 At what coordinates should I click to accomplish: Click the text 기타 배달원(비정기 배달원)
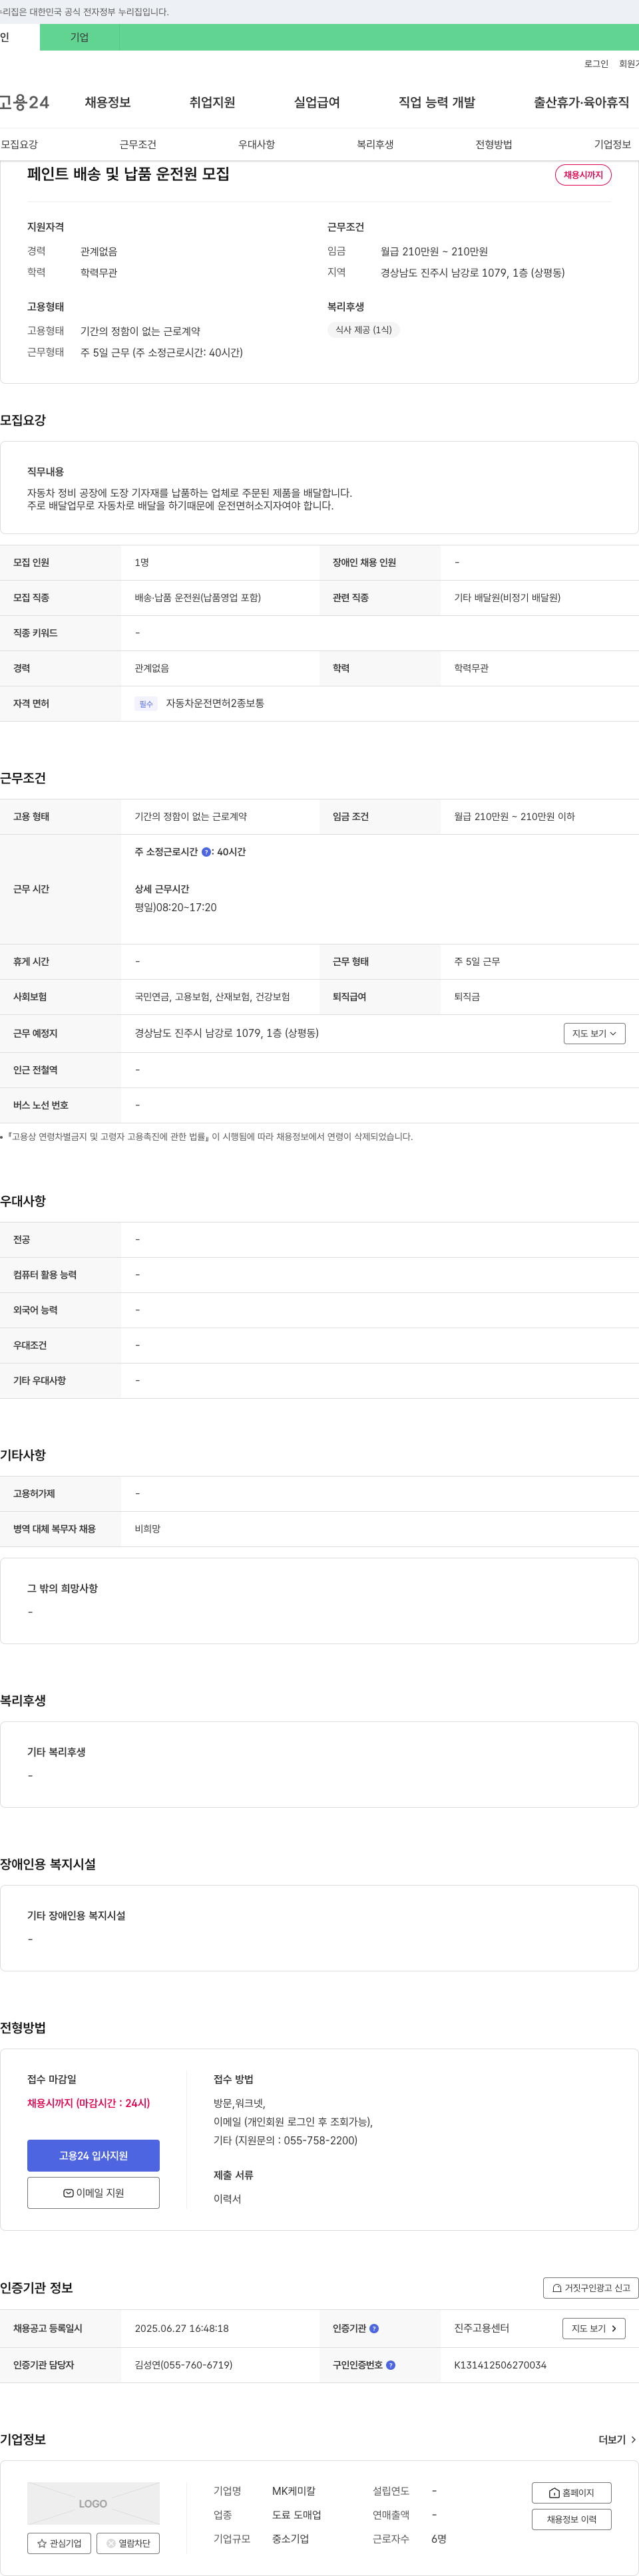507,597
